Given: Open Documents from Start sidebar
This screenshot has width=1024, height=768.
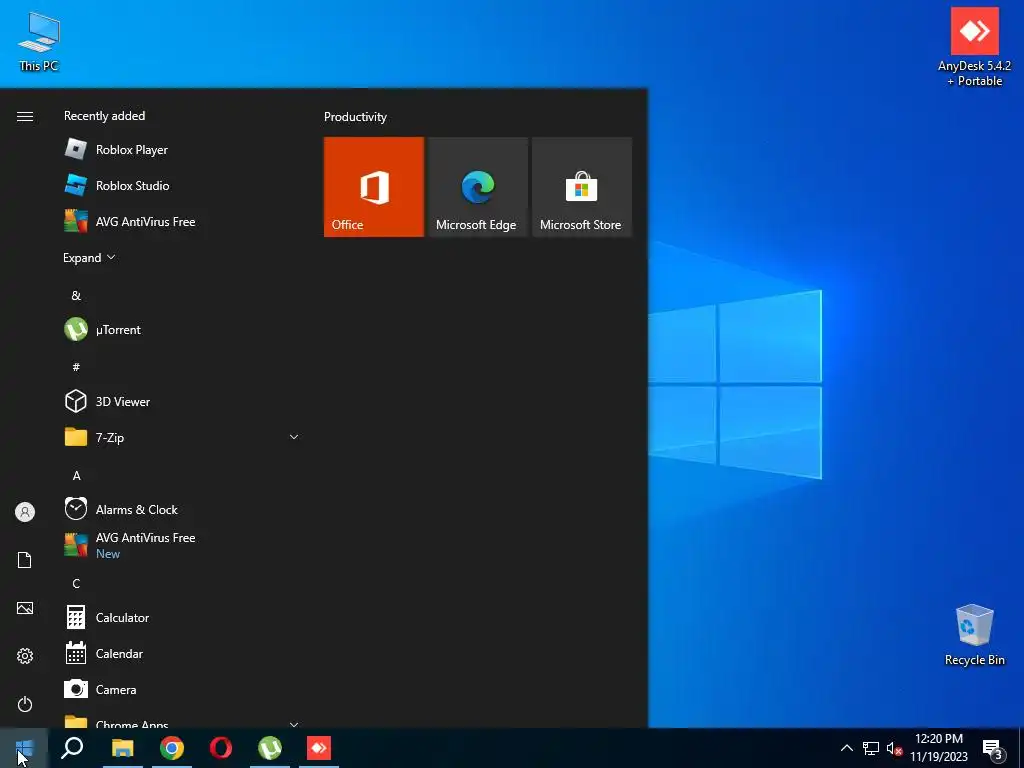Looking at the screenshot, I should click(25, 560).
